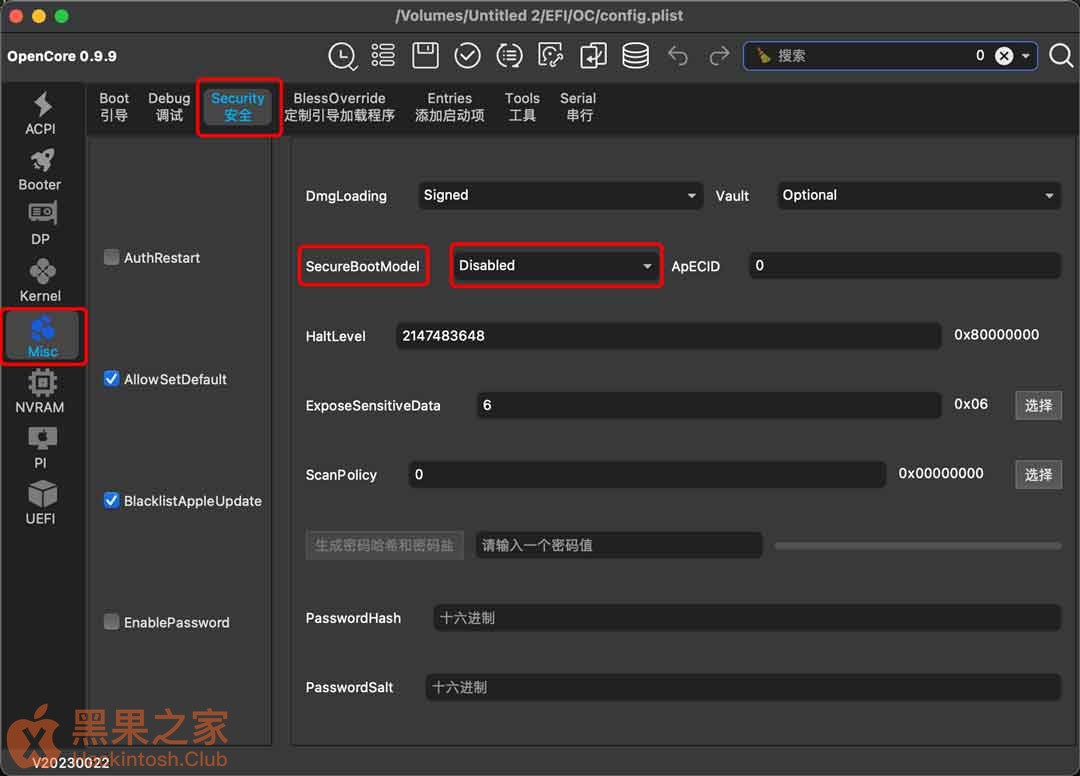Switch to the Entries tab
Image resolution: width=1080 pixels, height=776 pixels.
450,107
